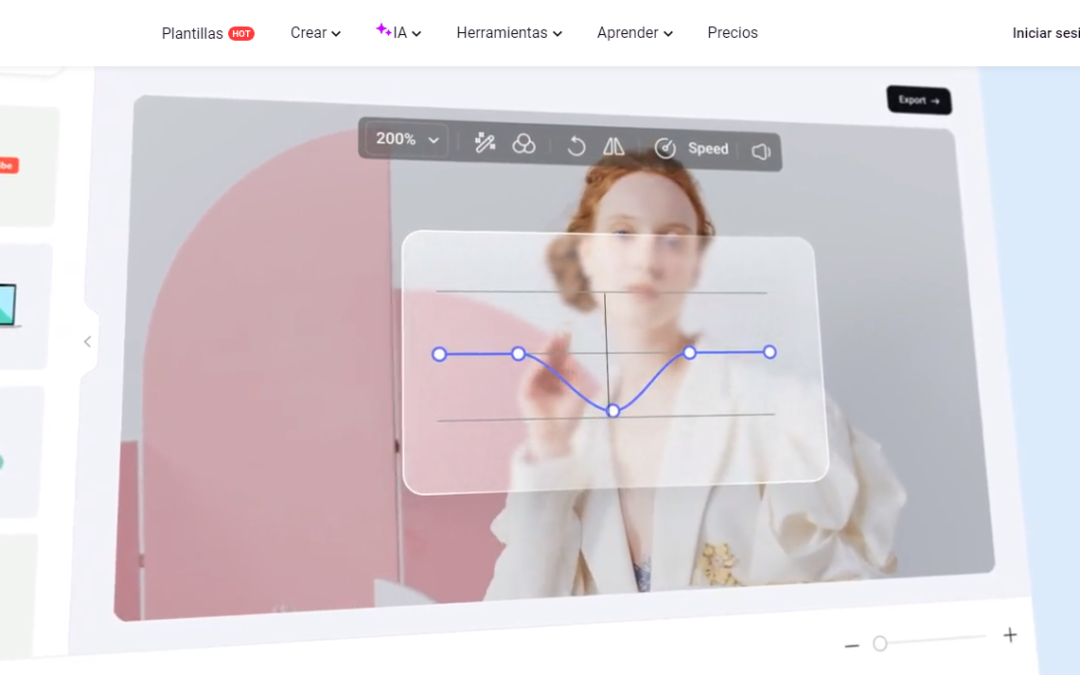Click the laptop thumbnail in left sidebar

coord(8,305)
